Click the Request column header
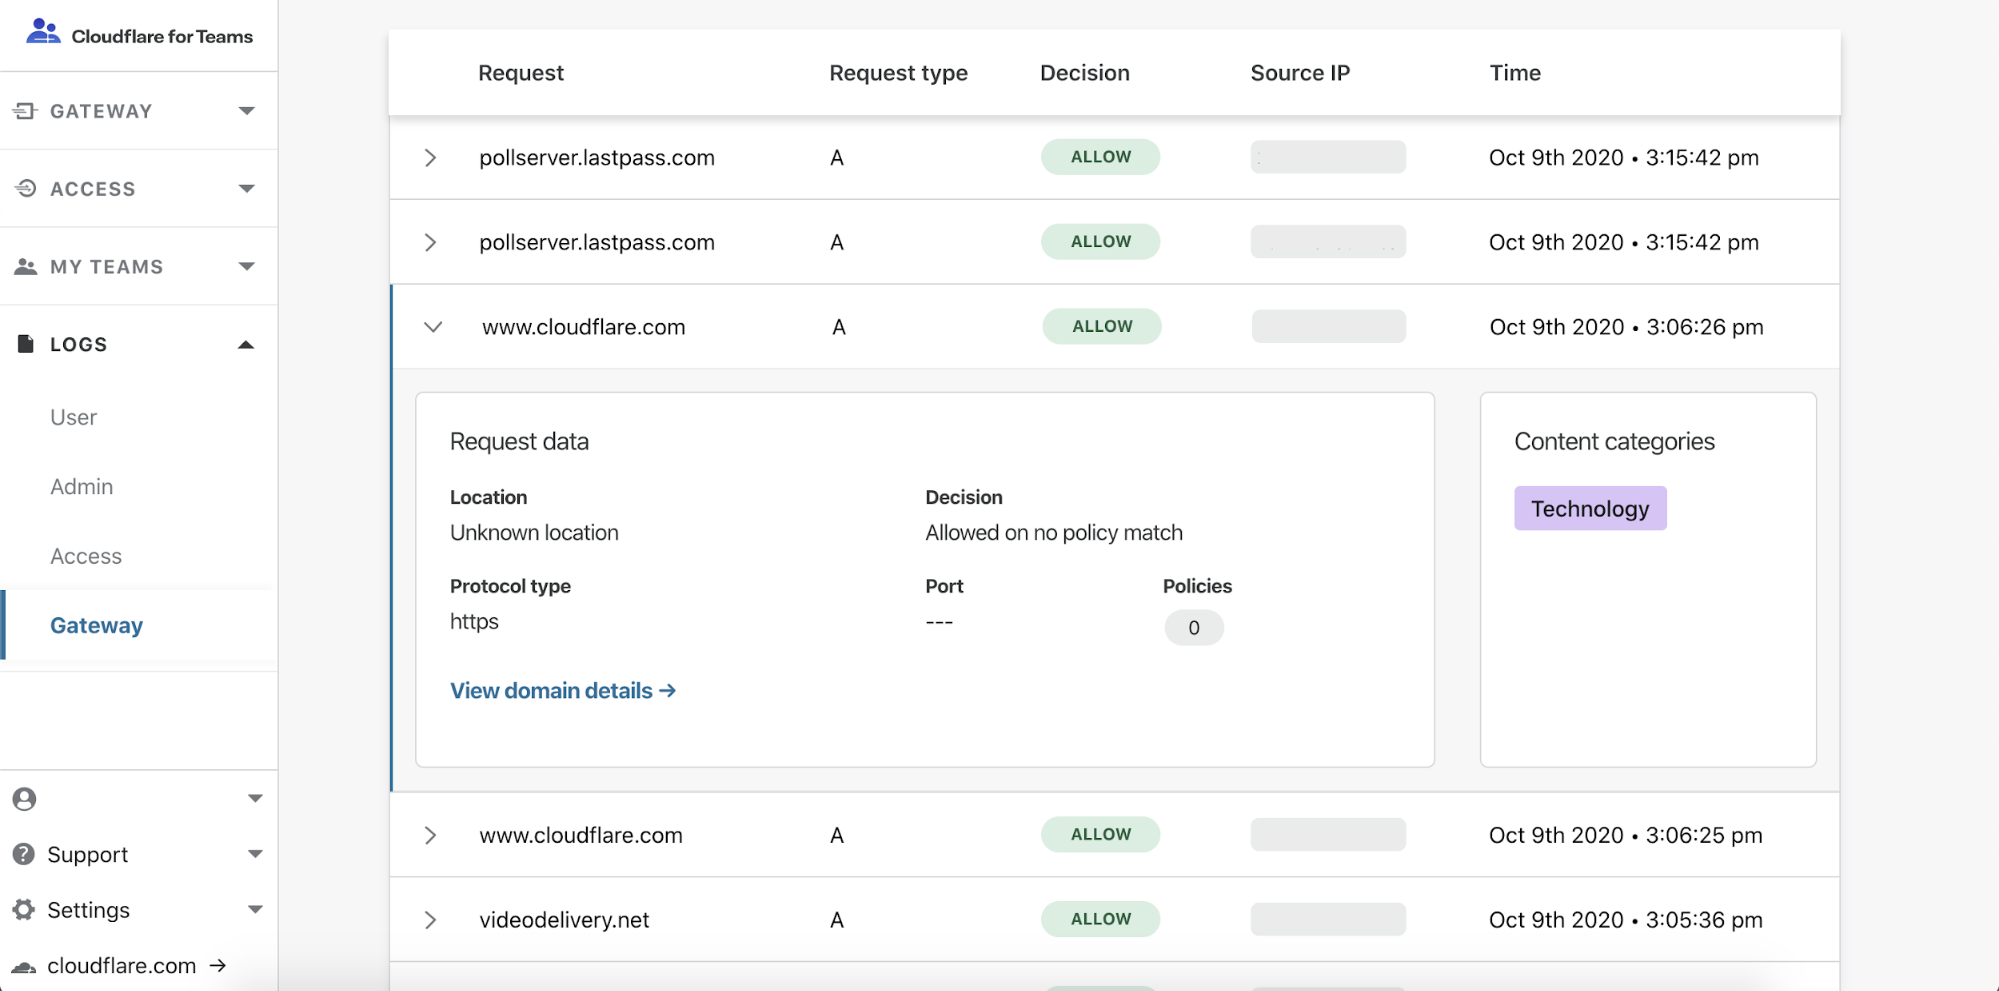This screenshot has height=991, width=1999. 521,73
